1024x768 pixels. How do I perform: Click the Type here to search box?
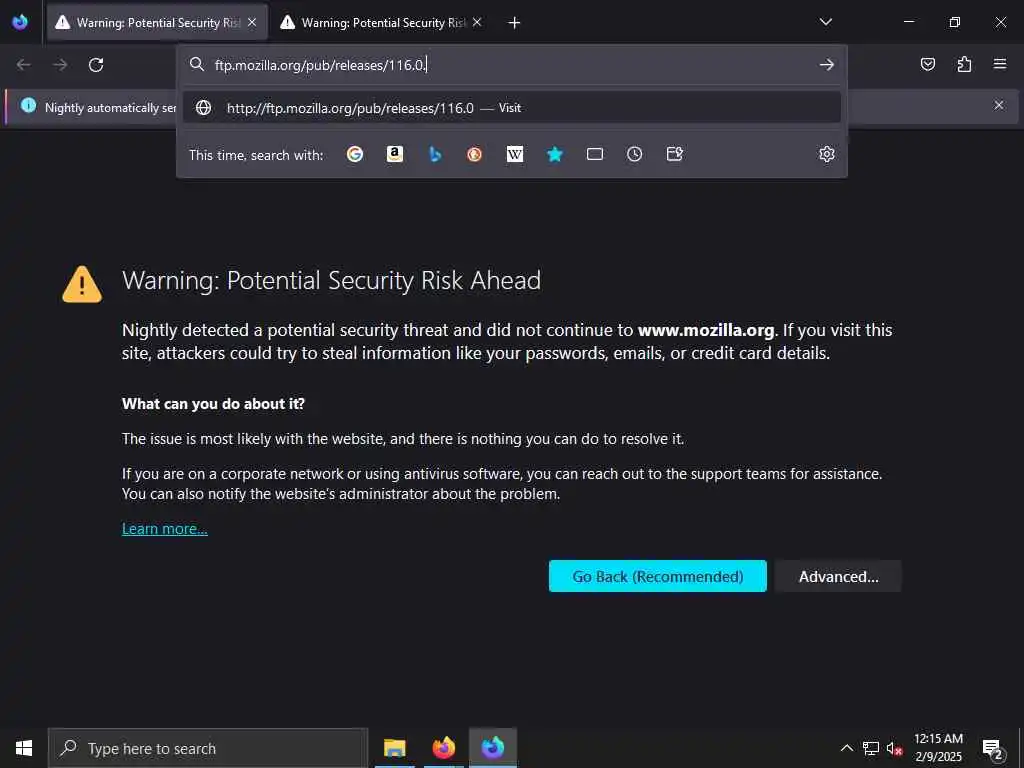[208, 748]
